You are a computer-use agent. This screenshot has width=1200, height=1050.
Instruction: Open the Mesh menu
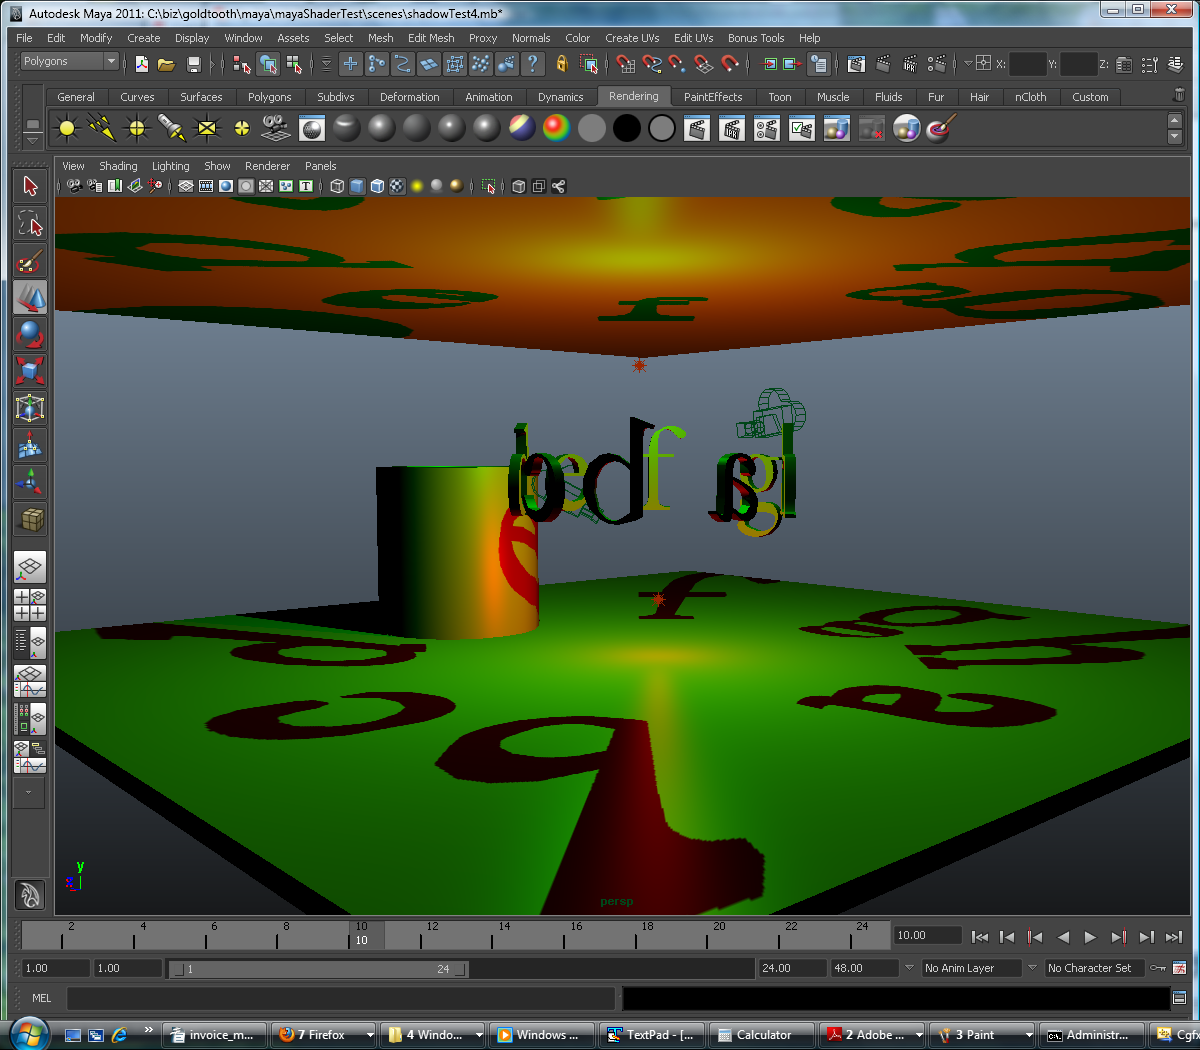[380, 38]
